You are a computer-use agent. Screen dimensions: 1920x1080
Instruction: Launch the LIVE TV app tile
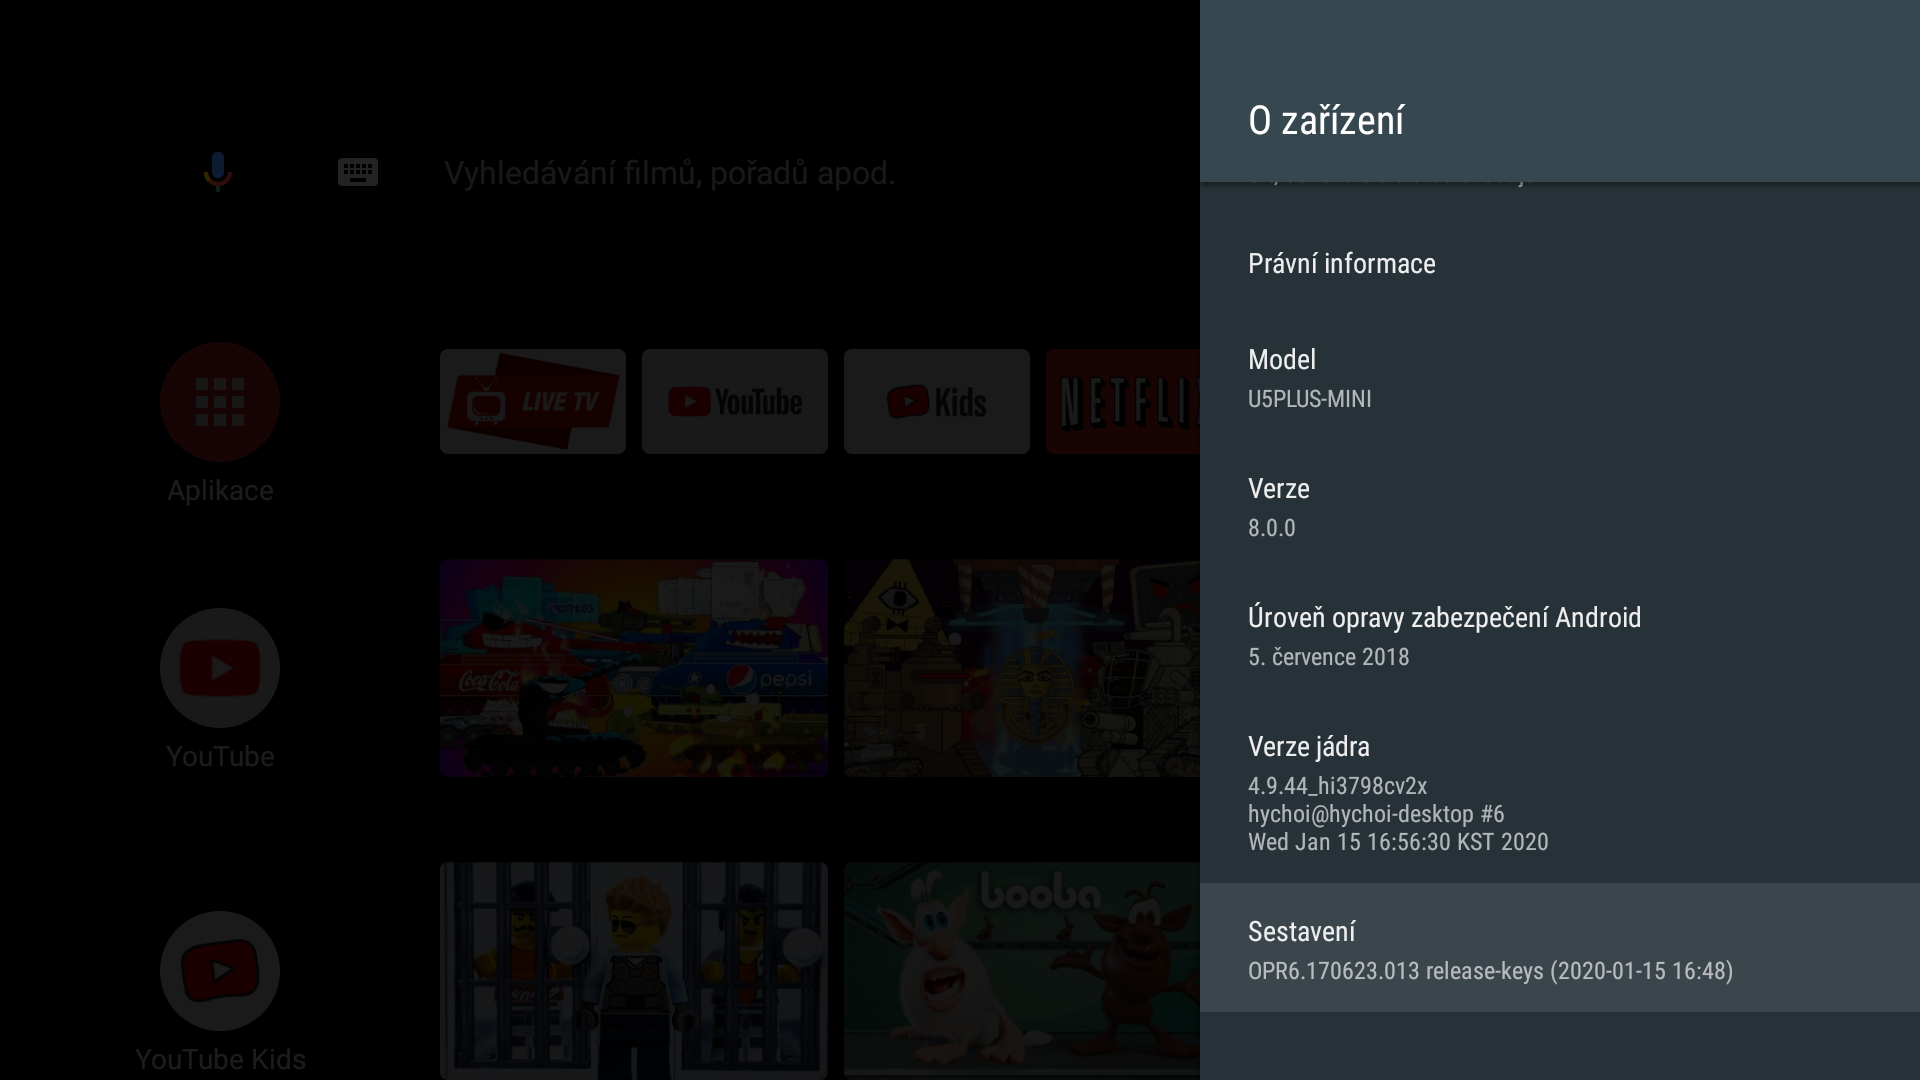pyautogui.click(x=533, y=402)
